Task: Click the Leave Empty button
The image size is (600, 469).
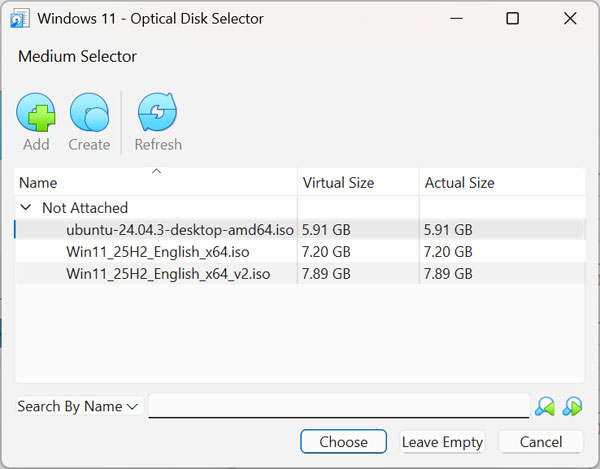Action: 442,442
